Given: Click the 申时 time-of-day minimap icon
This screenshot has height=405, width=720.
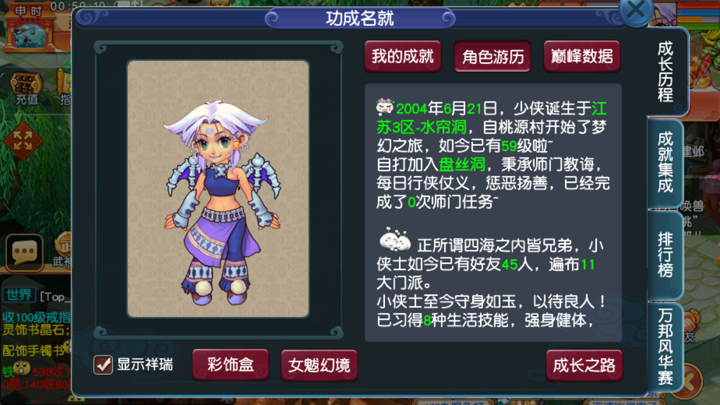Looking at the screenshot, I should coord(29,27).
